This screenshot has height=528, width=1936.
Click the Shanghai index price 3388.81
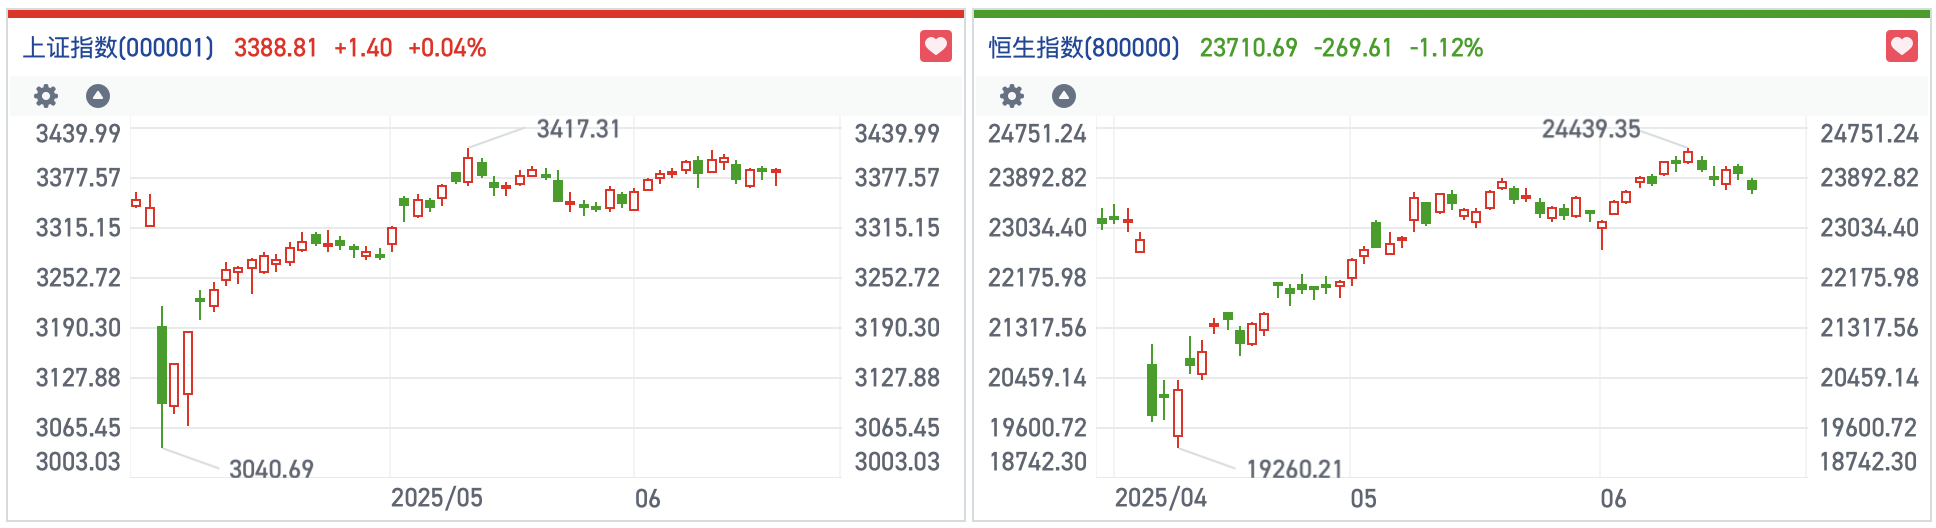pyautogui.click(x=275, y=48)
